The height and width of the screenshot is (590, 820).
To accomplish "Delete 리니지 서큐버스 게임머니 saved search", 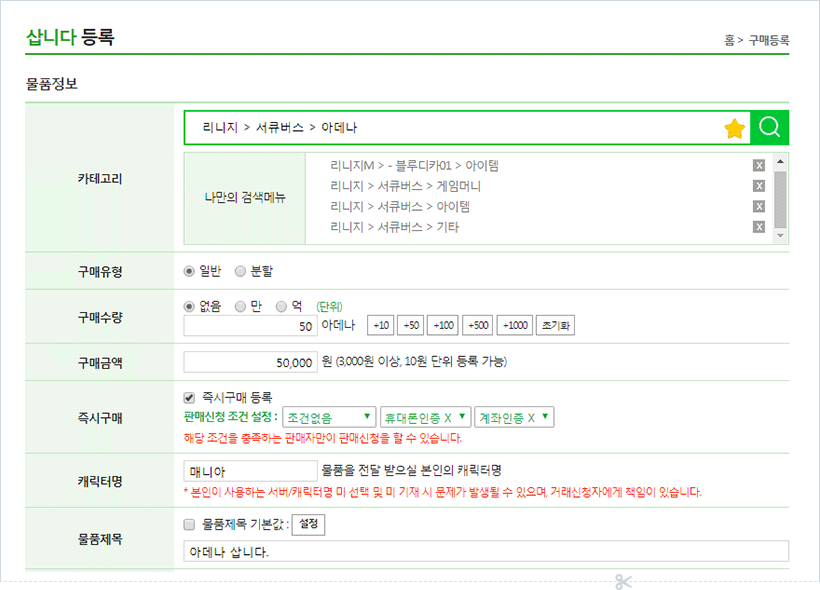I will point(759,186).
